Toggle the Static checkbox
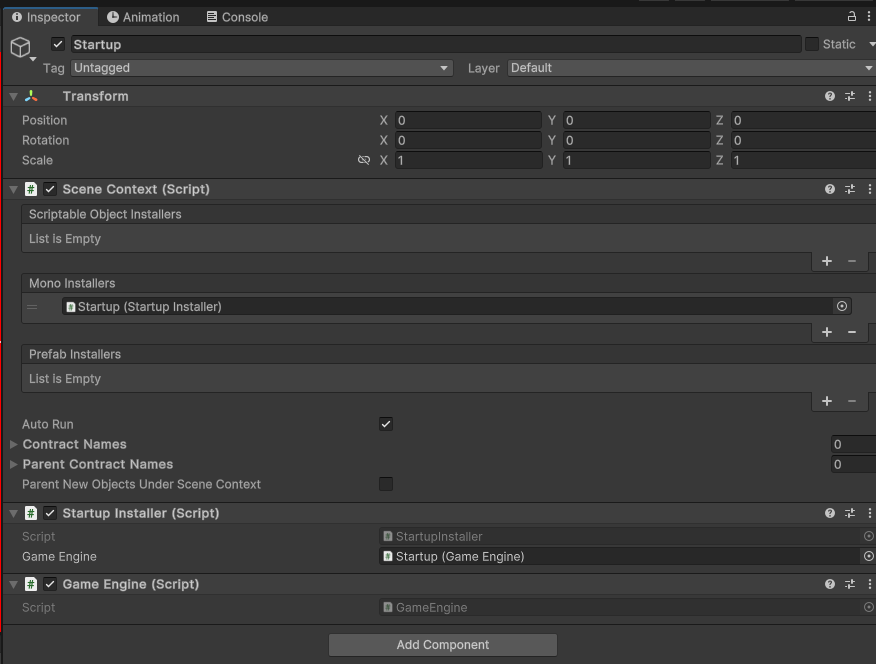 (x=812, y=44)
